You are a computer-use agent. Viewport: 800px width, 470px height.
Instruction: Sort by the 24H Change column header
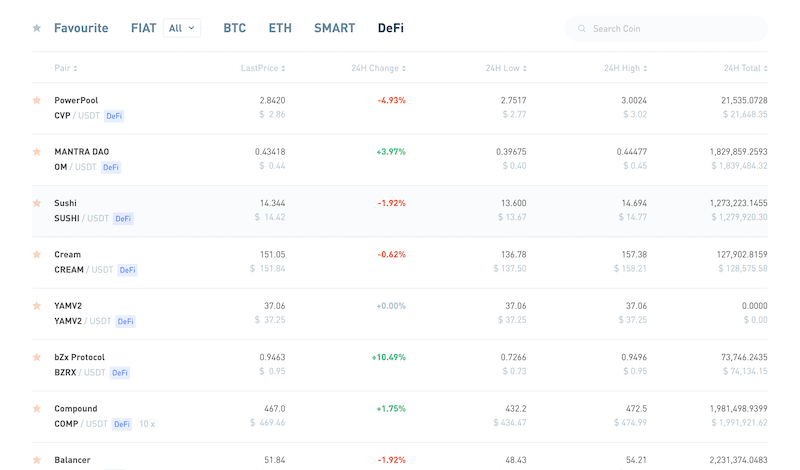click(x=378, y=68)
